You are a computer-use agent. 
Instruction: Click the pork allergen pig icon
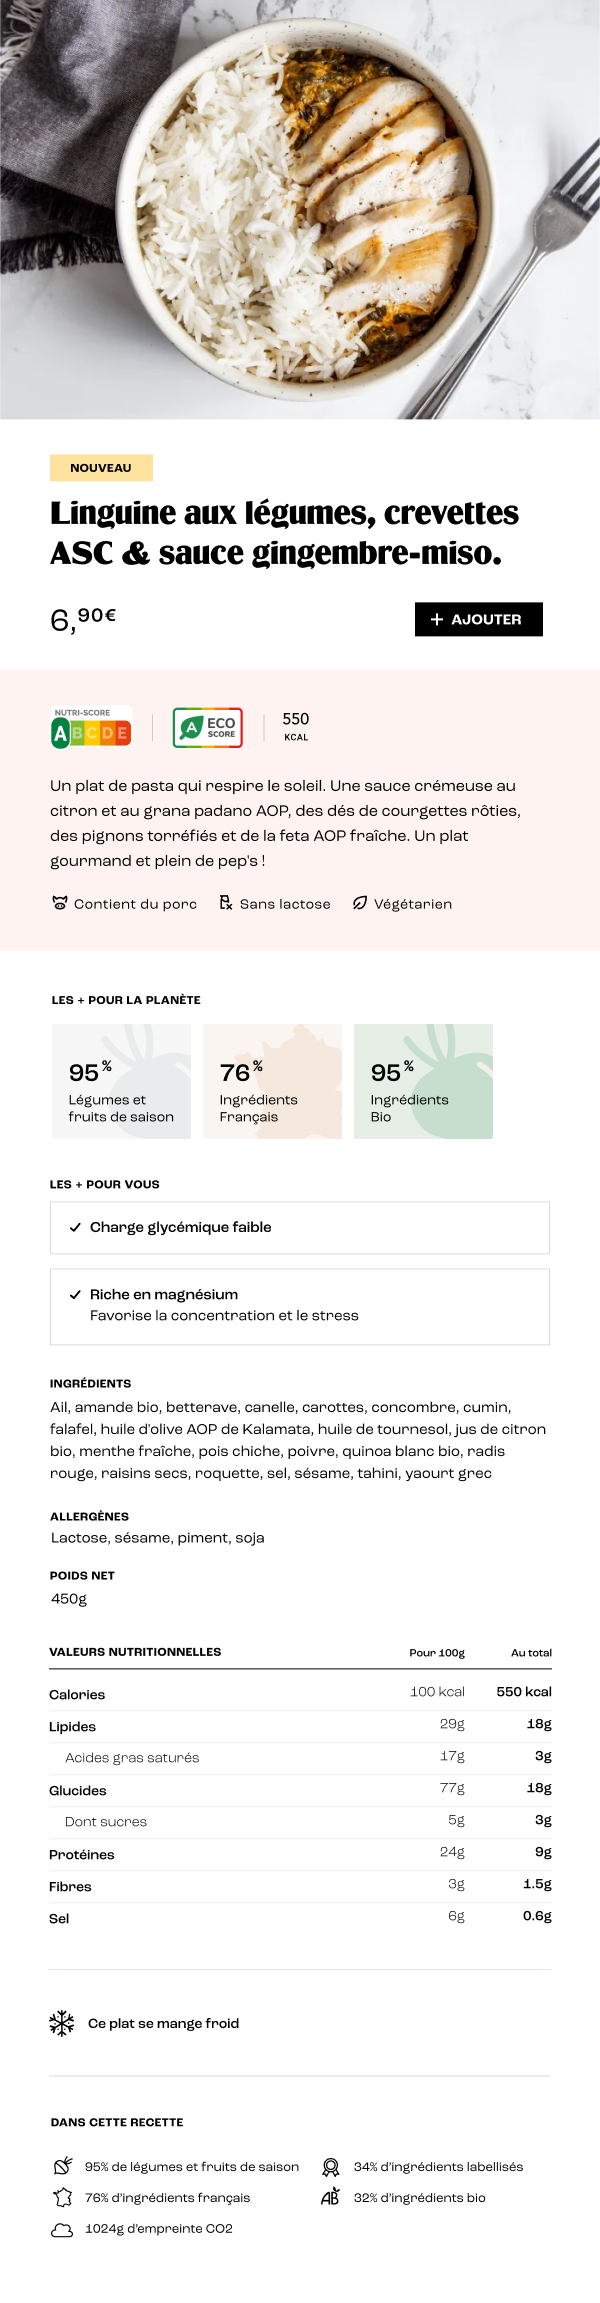point(60,903)
